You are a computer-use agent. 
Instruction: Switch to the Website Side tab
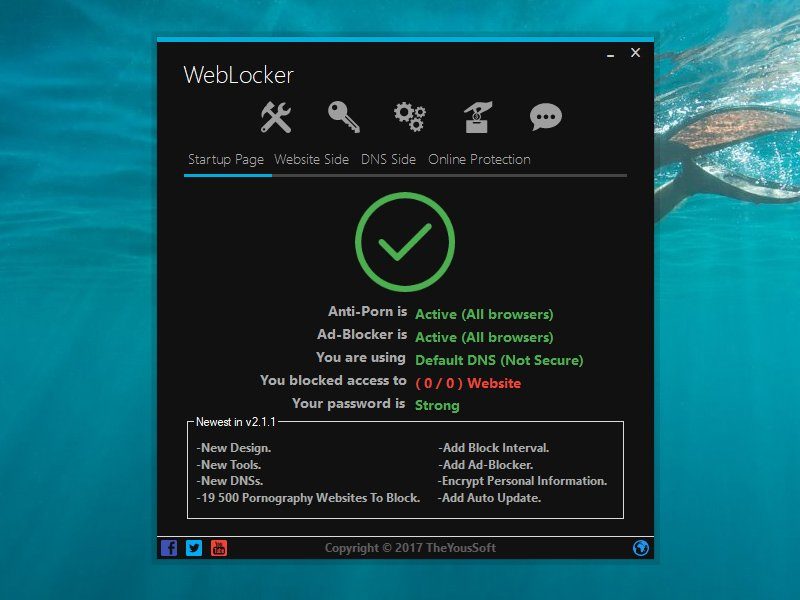click(312, 160)
